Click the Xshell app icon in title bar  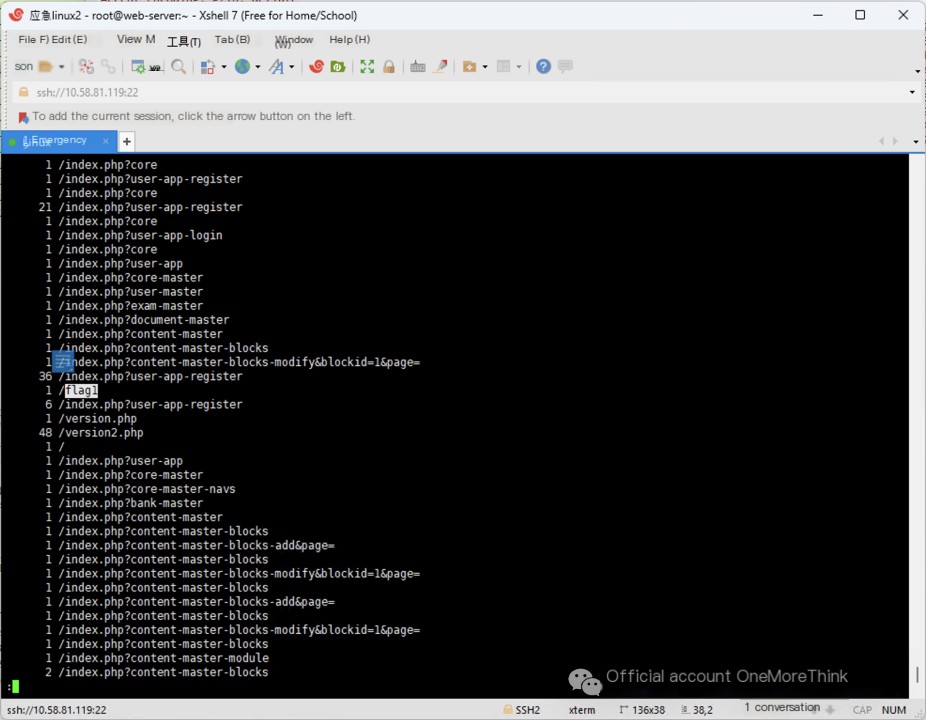[x=17, y=15]
